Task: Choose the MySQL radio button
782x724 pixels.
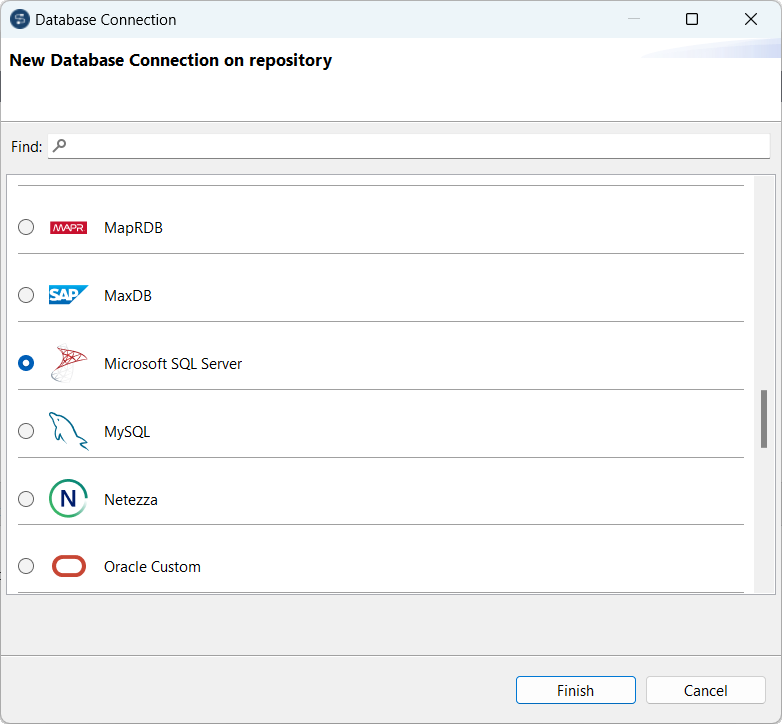Action: tap(26, 431)
